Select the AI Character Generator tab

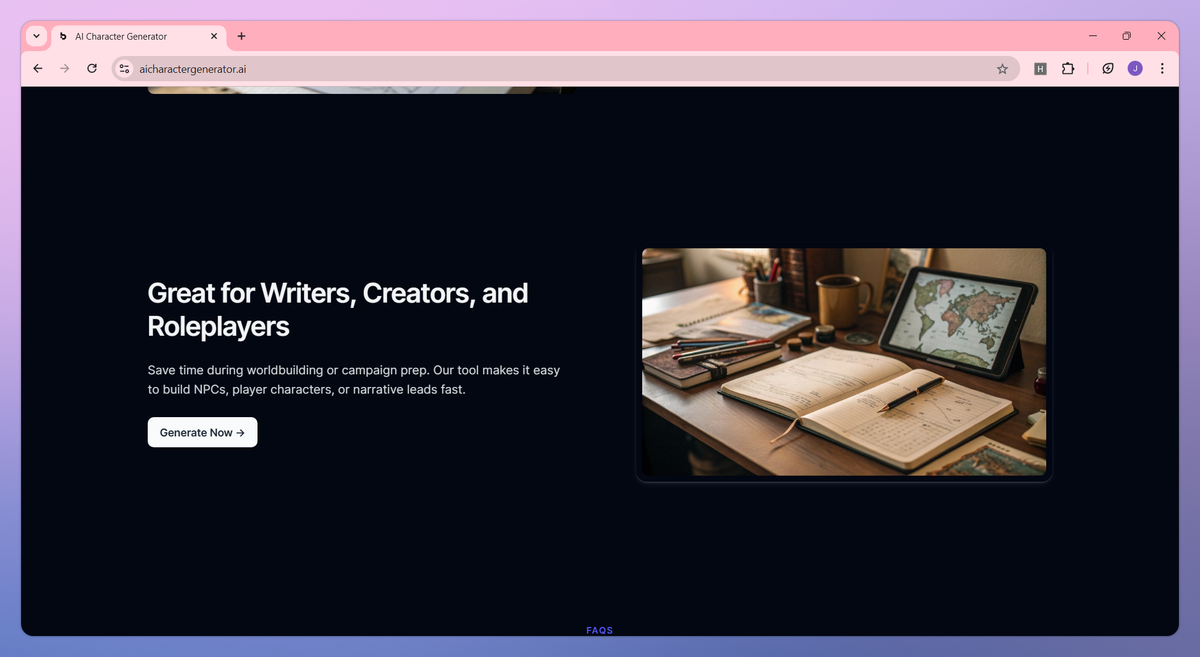(138, 36)
